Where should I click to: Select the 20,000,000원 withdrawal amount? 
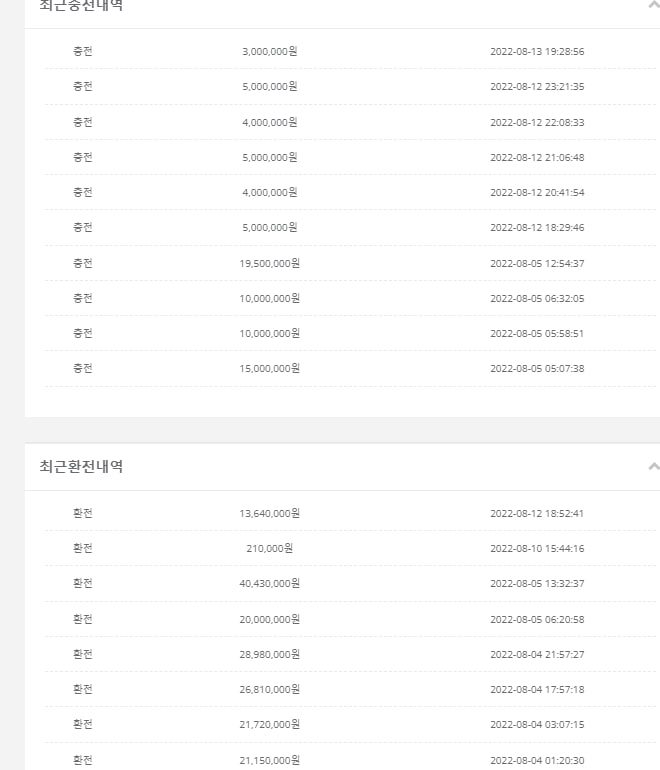270,619
